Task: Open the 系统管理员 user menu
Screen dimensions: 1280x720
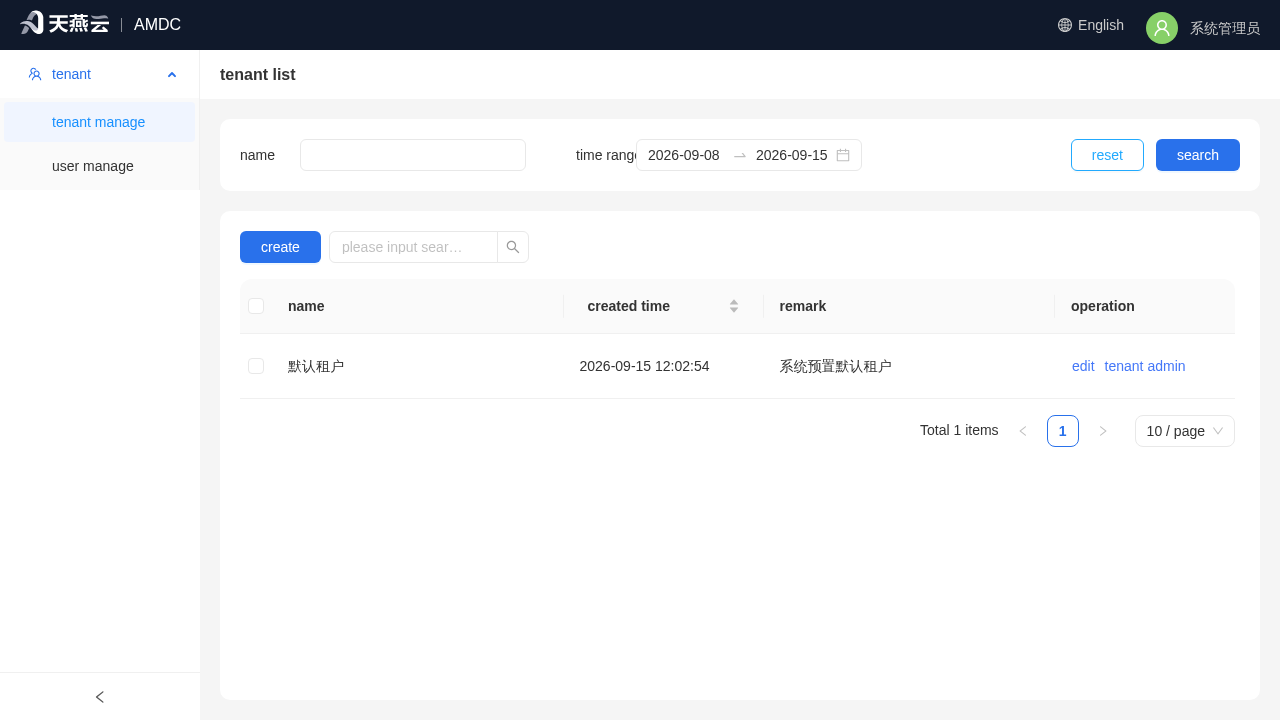Action: (1225, 28)
